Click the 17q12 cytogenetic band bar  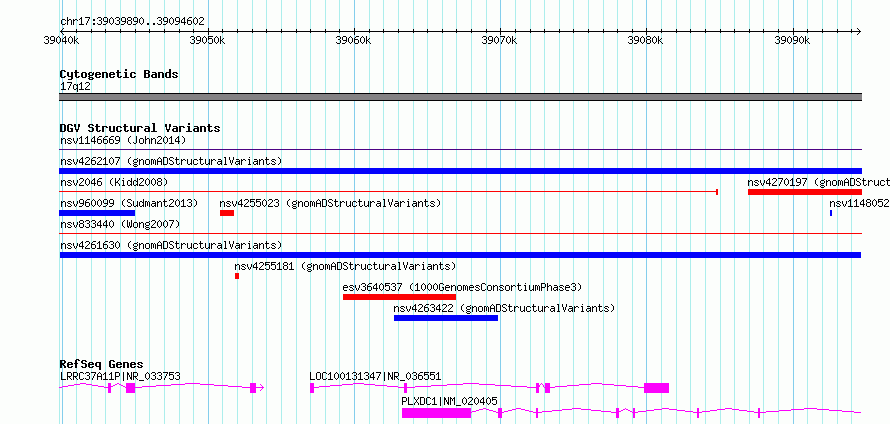point(460,97)
